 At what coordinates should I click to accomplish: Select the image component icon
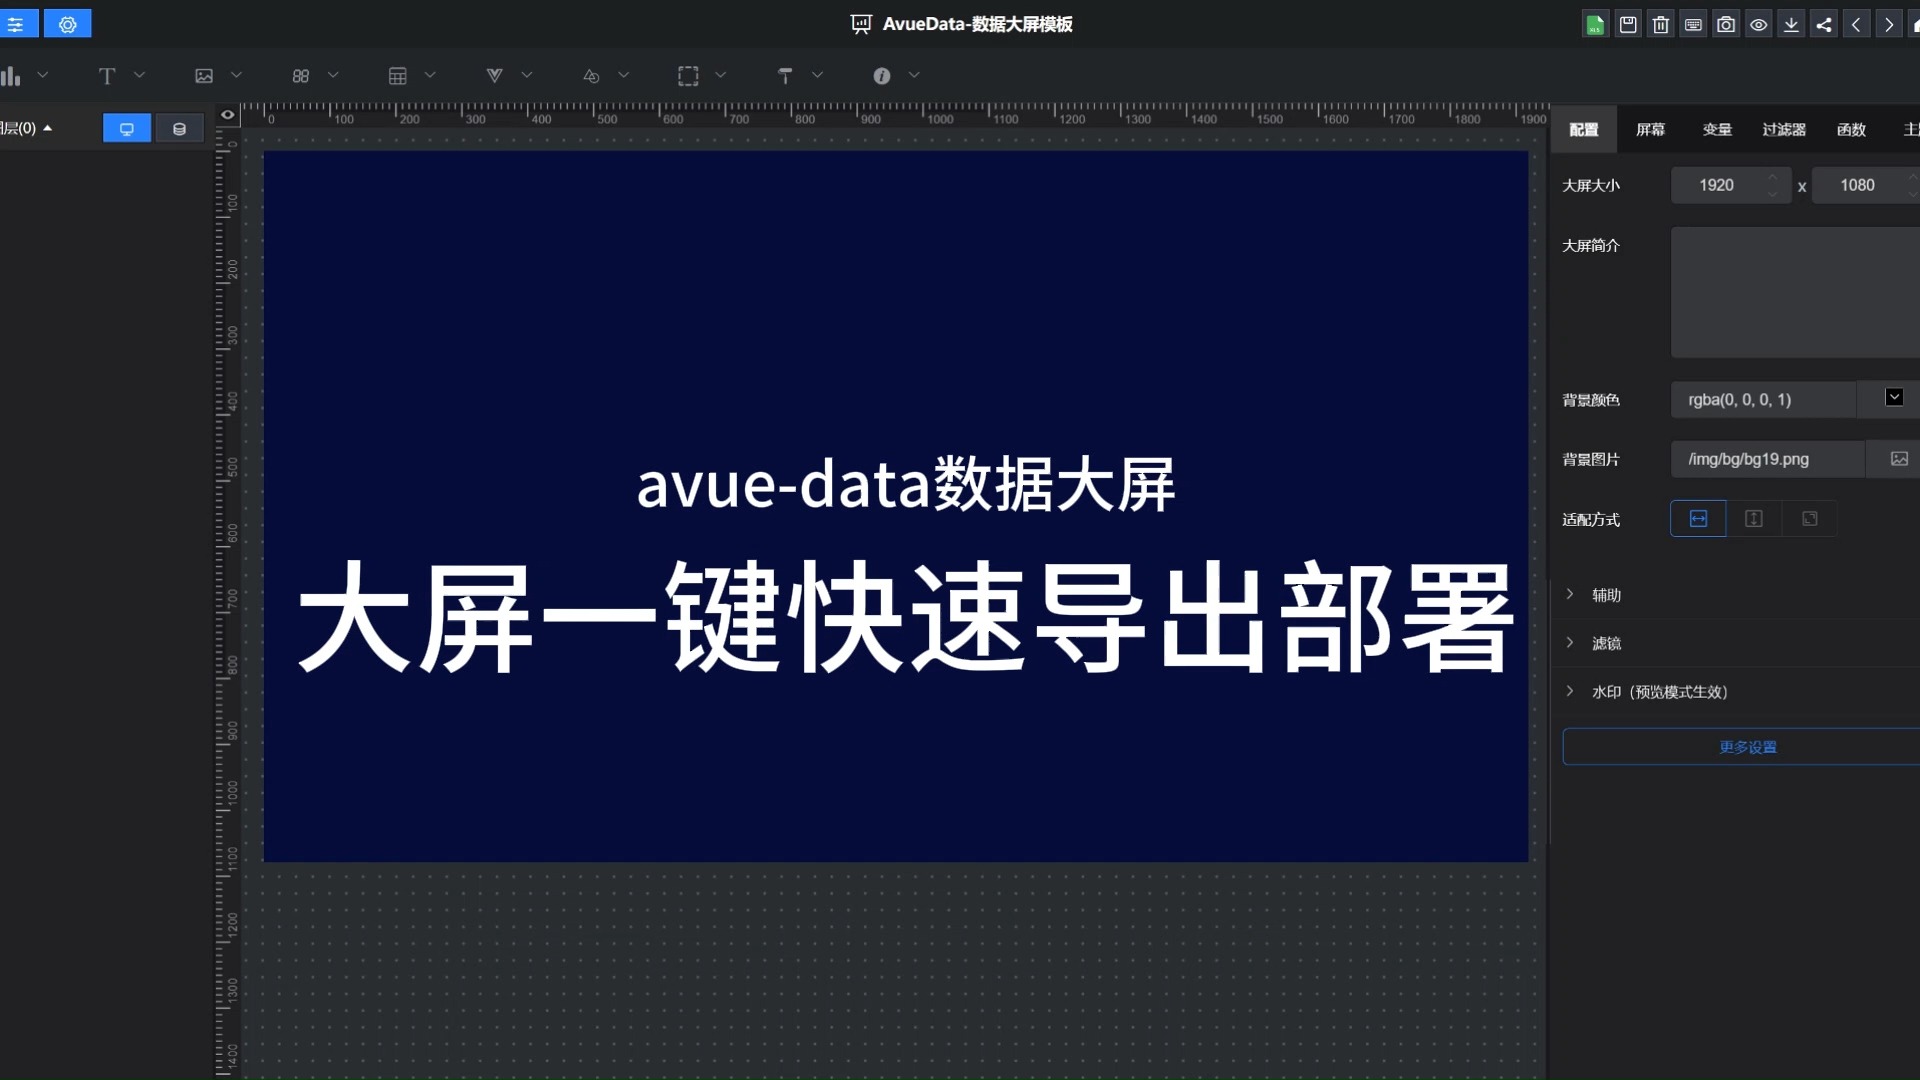point(204,76)
